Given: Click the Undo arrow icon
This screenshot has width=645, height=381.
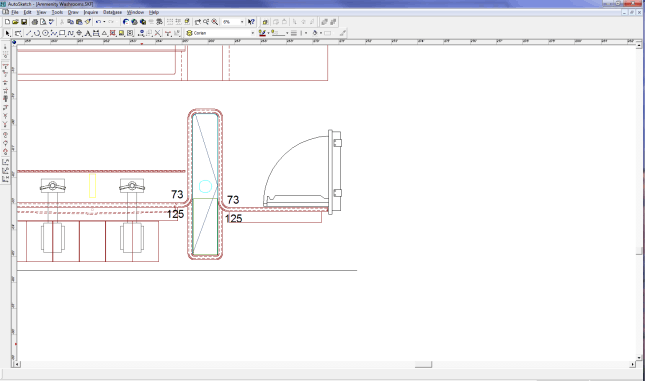Looking at the screenshot, I should (98, 22).
